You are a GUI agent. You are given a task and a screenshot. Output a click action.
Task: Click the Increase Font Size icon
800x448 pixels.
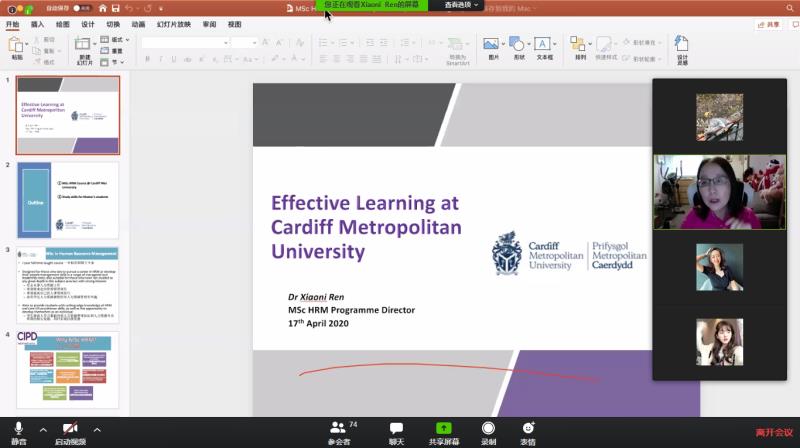tap(265, 42)
